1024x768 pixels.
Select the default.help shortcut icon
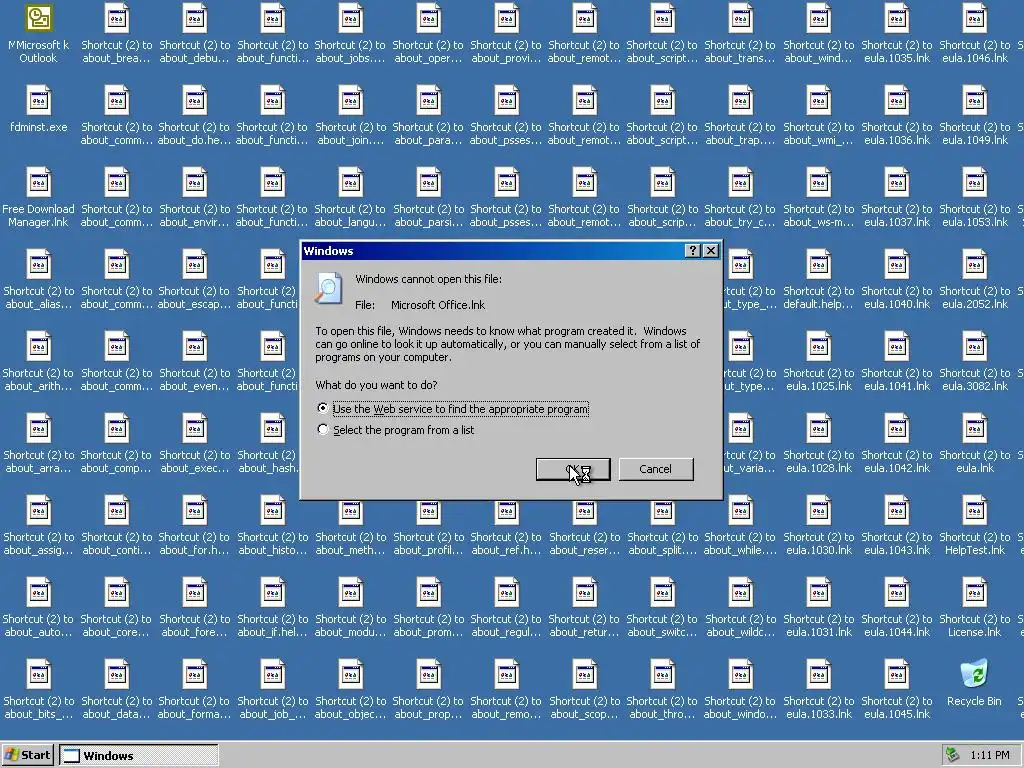point(818,264)
